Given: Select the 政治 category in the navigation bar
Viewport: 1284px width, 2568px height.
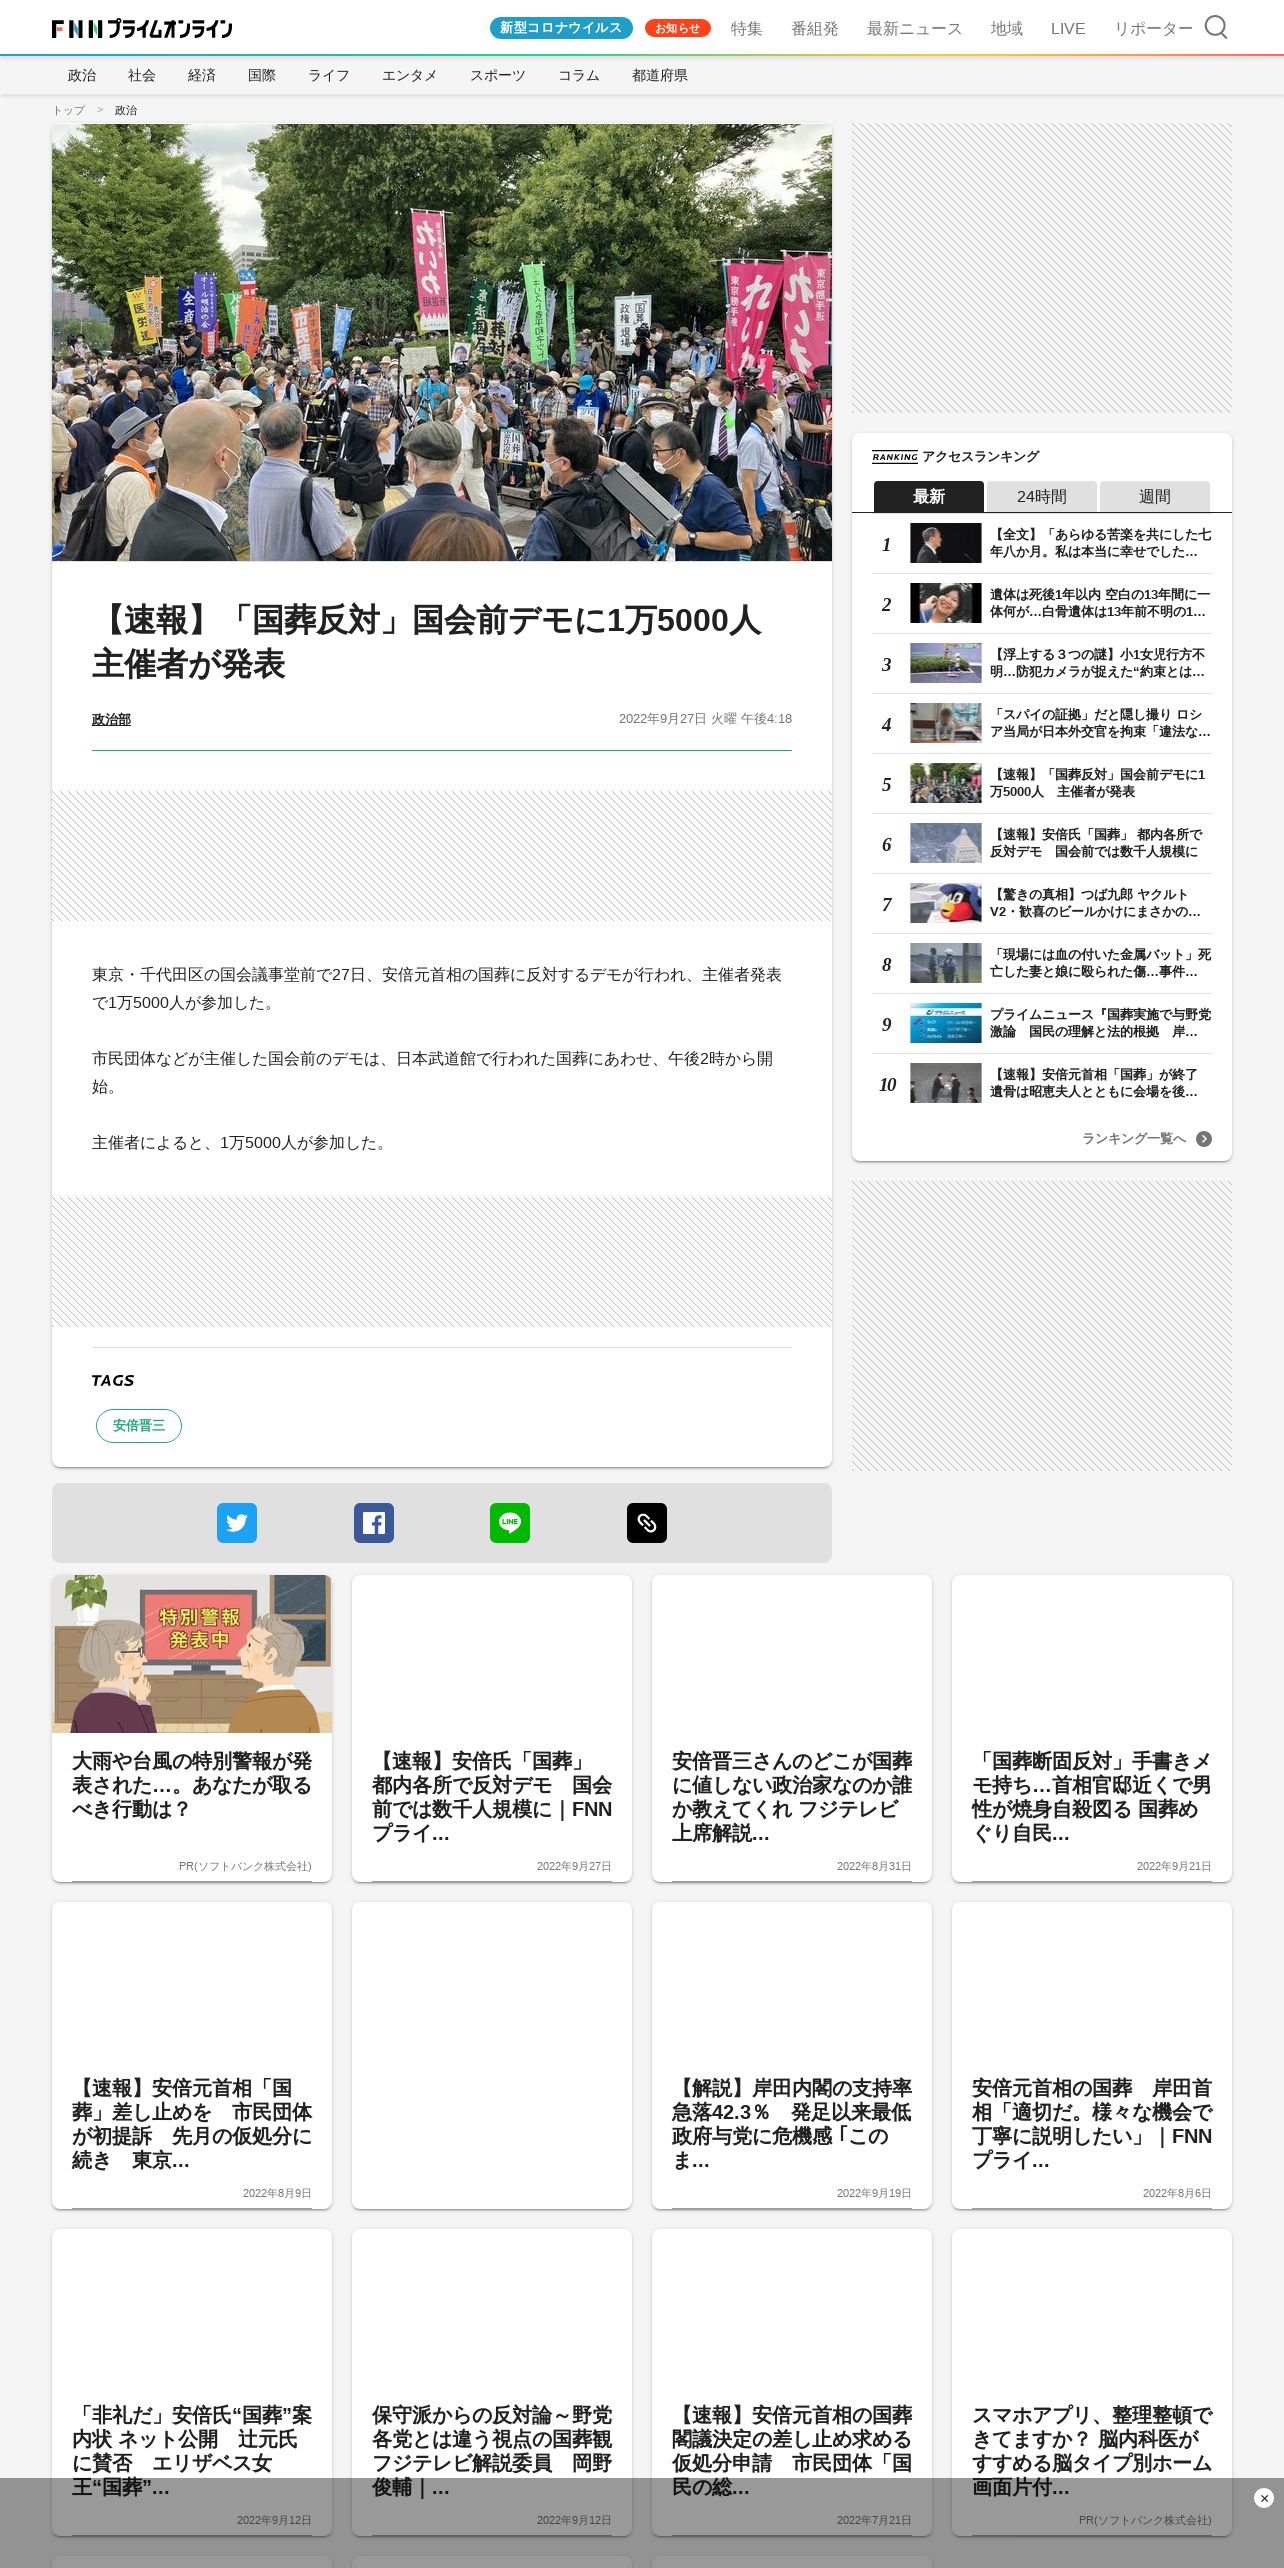Looking at the screenshot, I should [x=82, y=75].
